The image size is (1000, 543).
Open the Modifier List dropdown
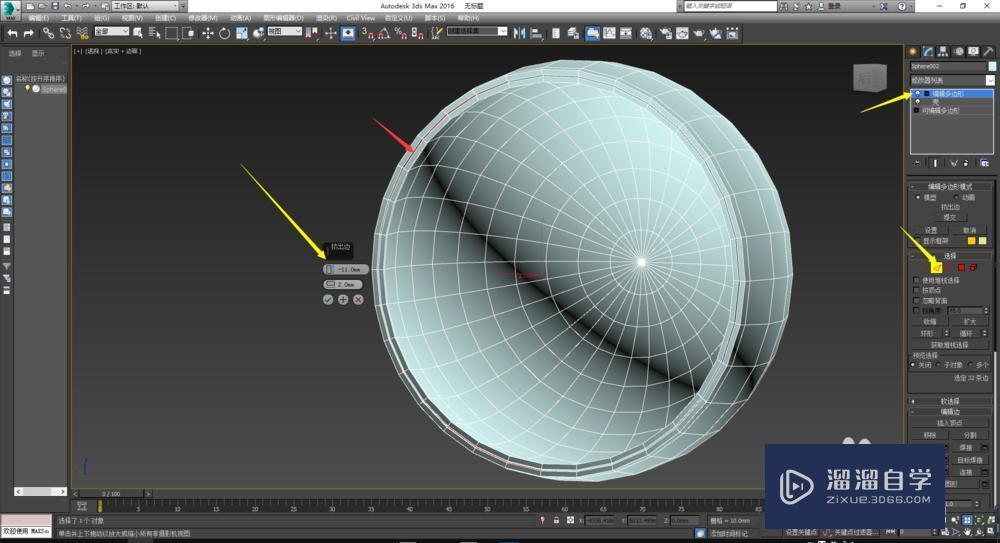952,80
